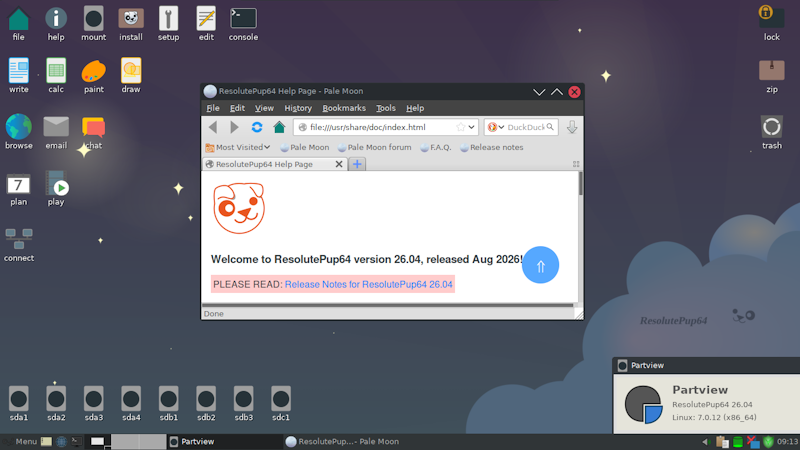Open the File menu
Screen dimensions: 800x450
coord(213,108)
